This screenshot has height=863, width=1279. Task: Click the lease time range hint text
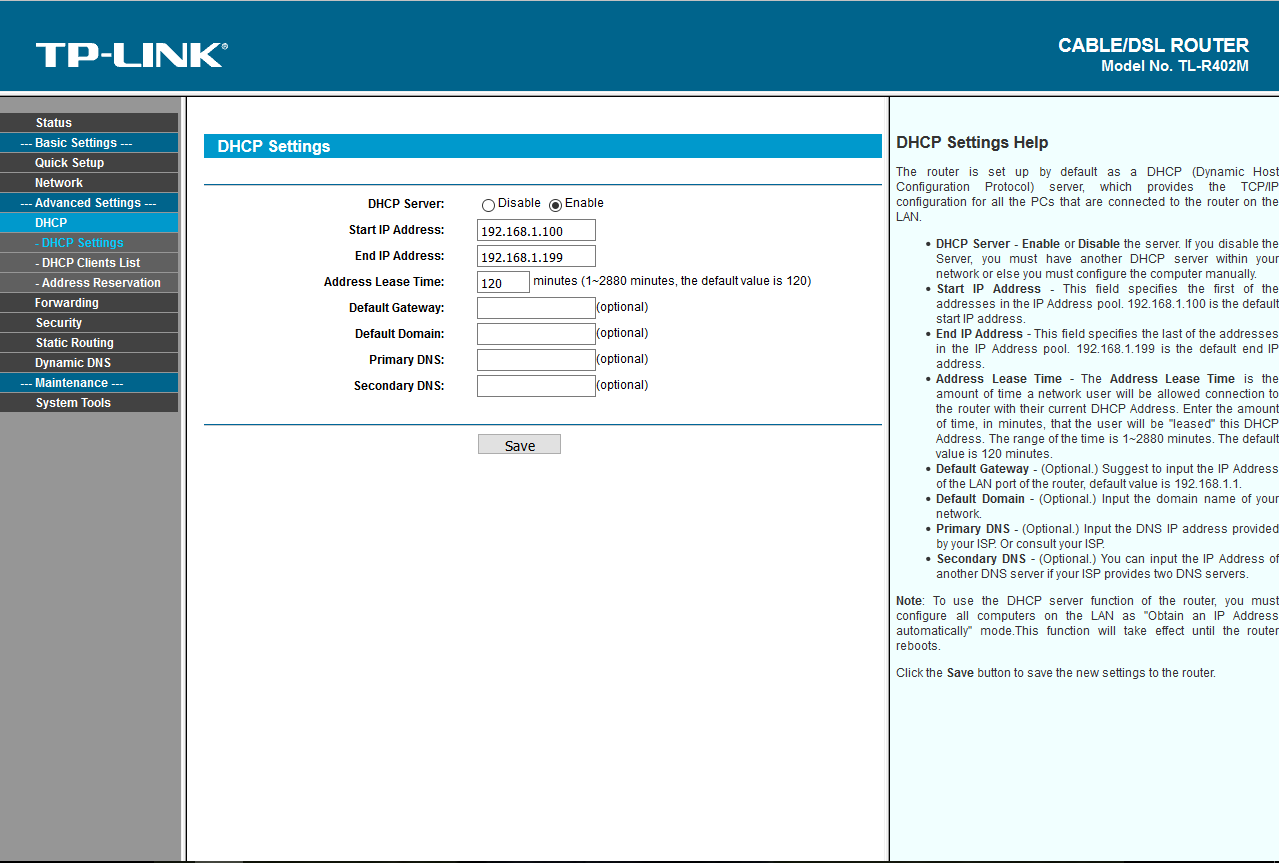[x=672, y=281]
